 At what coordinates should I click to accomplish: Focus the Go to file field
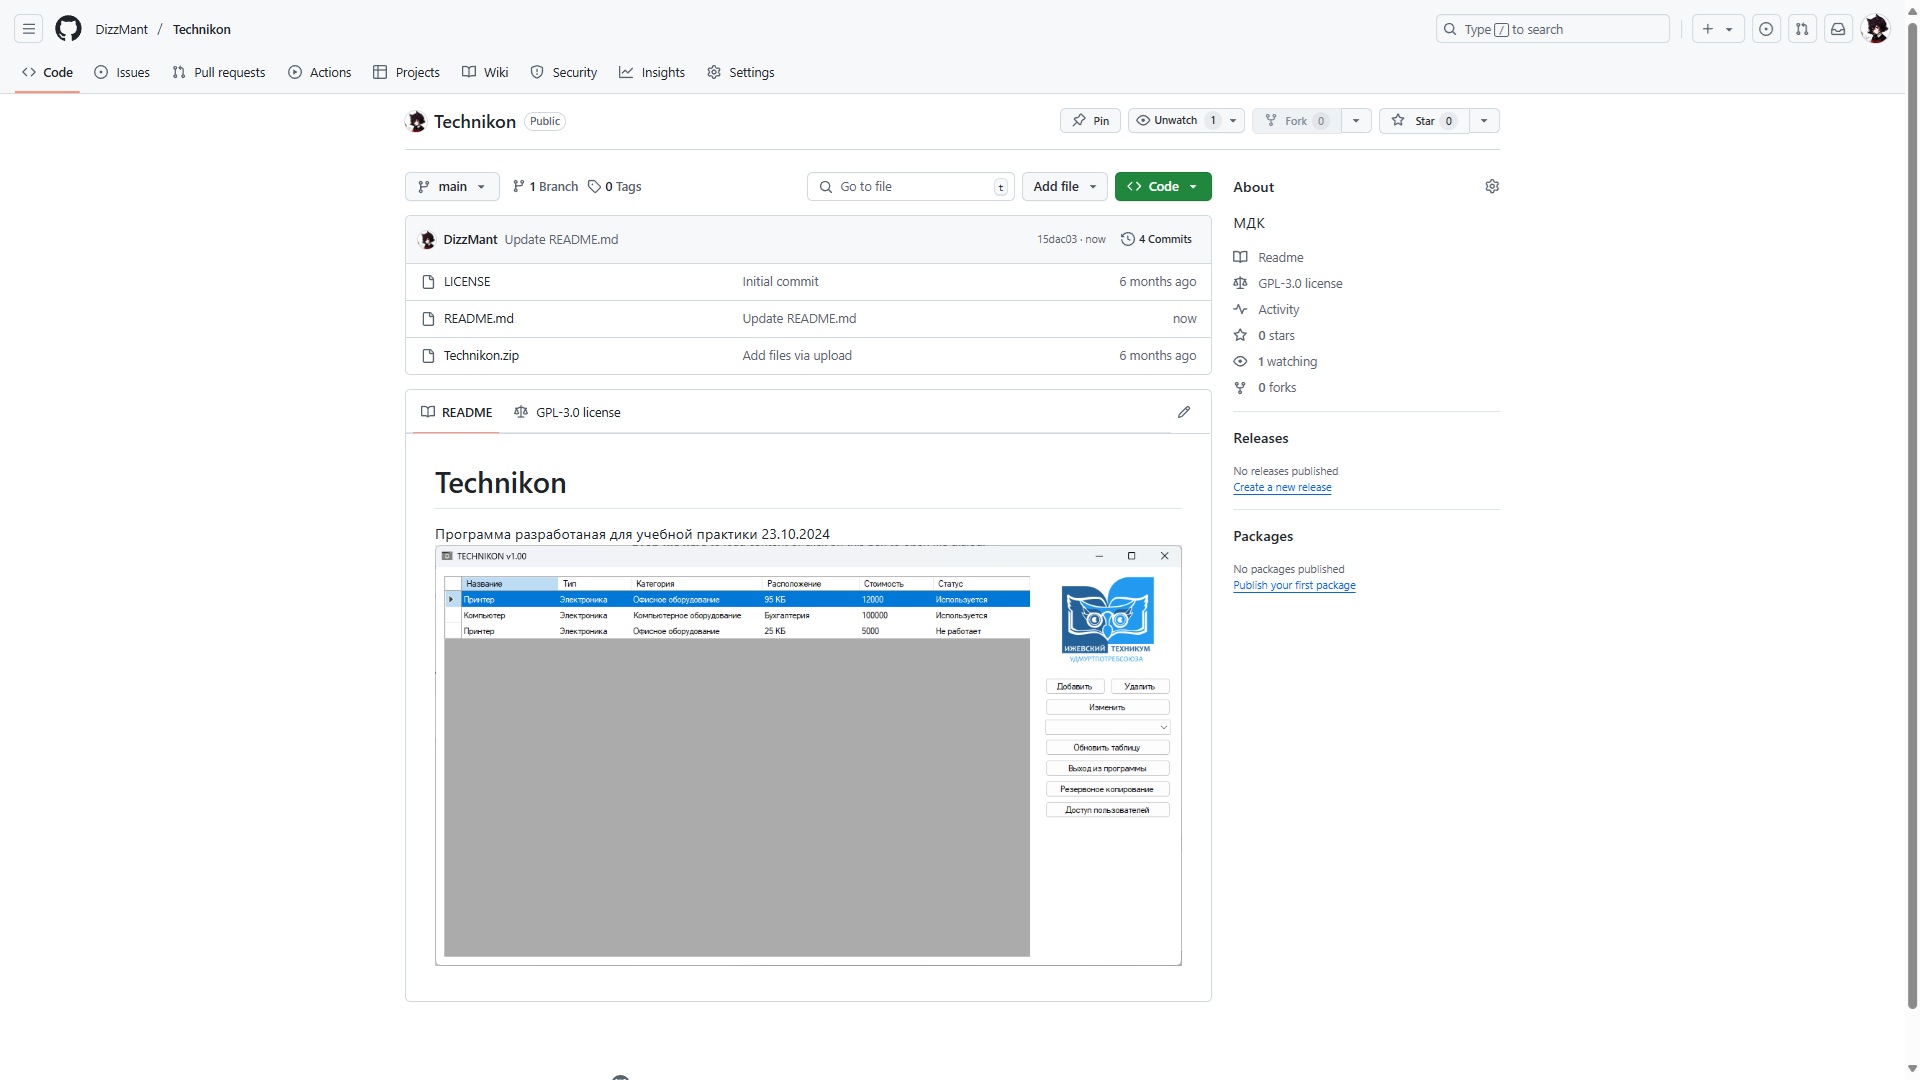(910, 187)
